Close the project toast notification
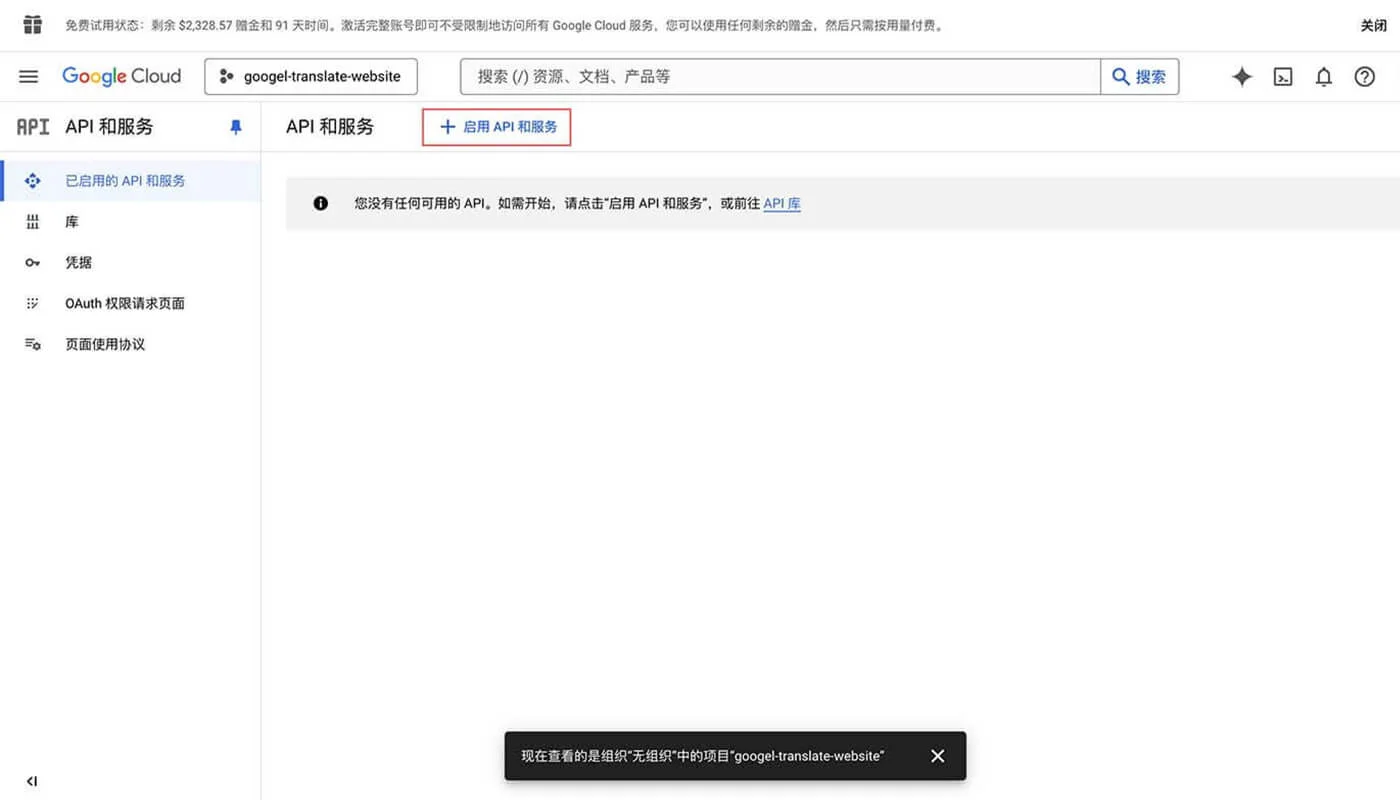This screenshot has height=800, width=1400. tap(937, 756)
